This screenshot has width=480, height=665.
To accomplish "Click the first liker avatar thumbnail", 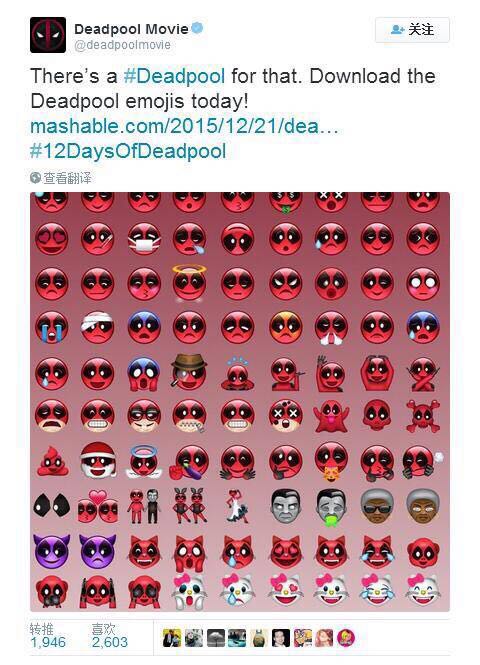I will [172, 638].
